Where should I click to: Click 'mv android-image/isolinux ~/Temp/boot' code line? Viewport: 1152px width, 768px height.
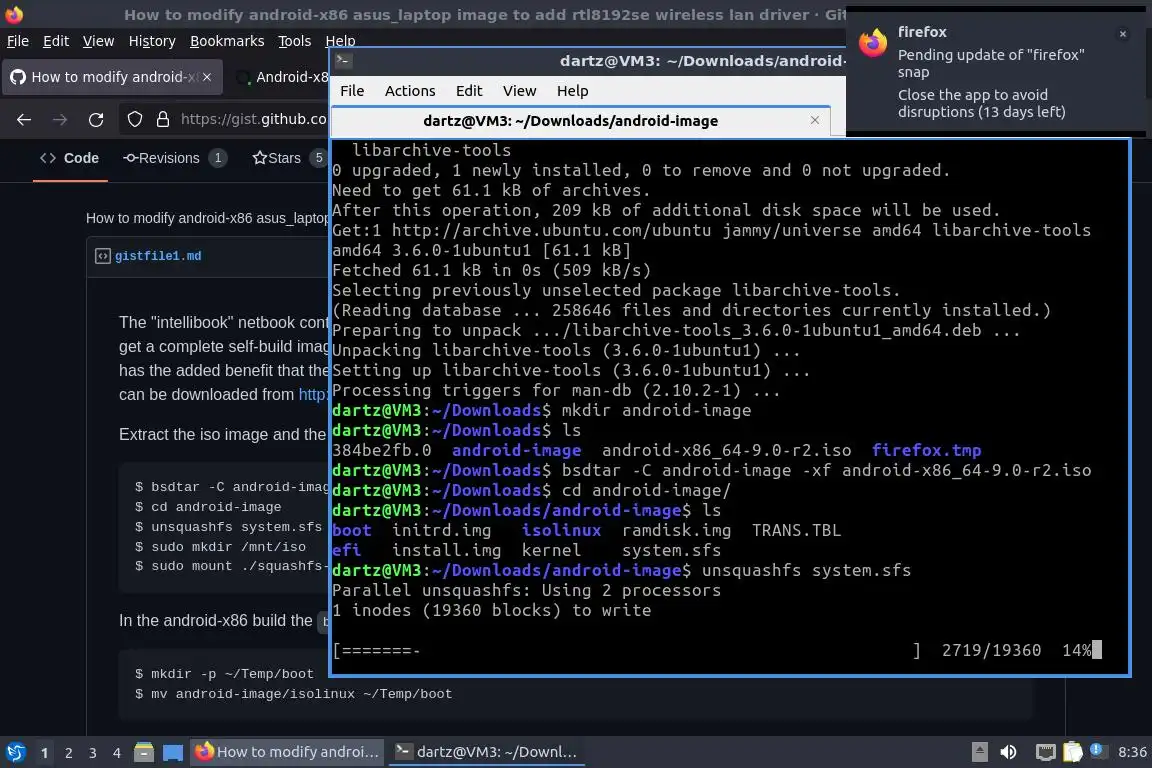(293, 694)
